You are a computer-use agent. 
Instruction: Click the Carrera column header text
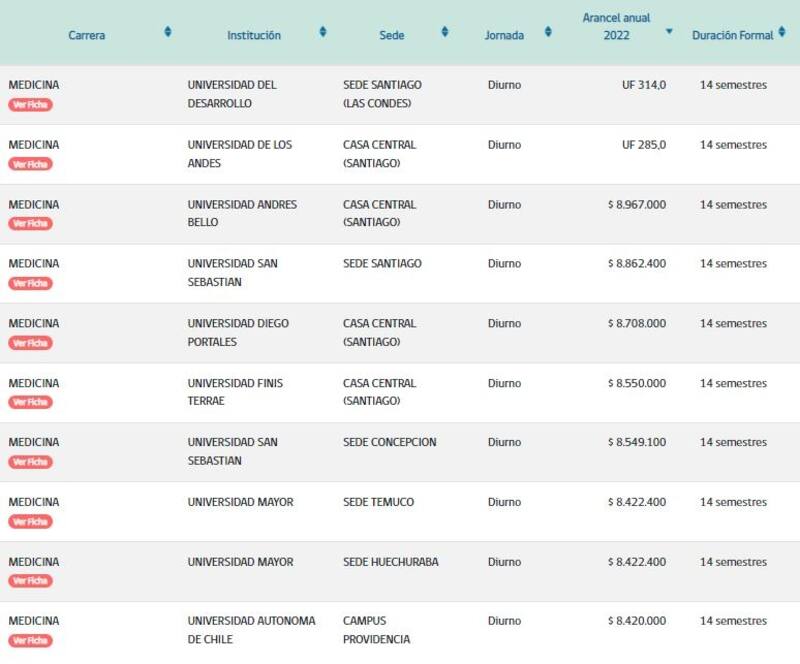(86, 35)
